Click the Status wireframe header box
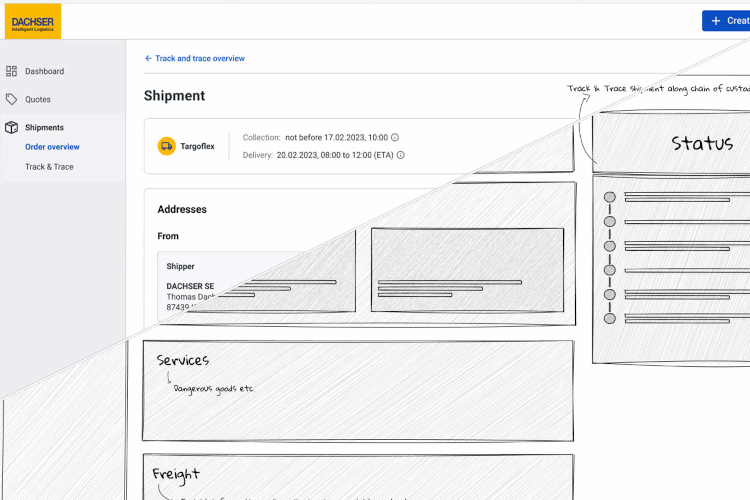The width and height of the screenshot is (750, 500). click(x=670, y=142)
